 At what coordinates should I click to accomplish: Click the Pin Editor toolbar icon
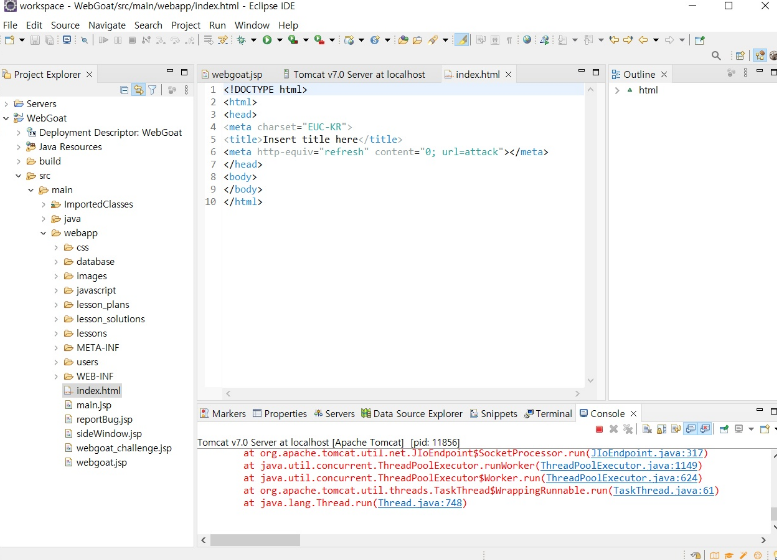[699, 40]
